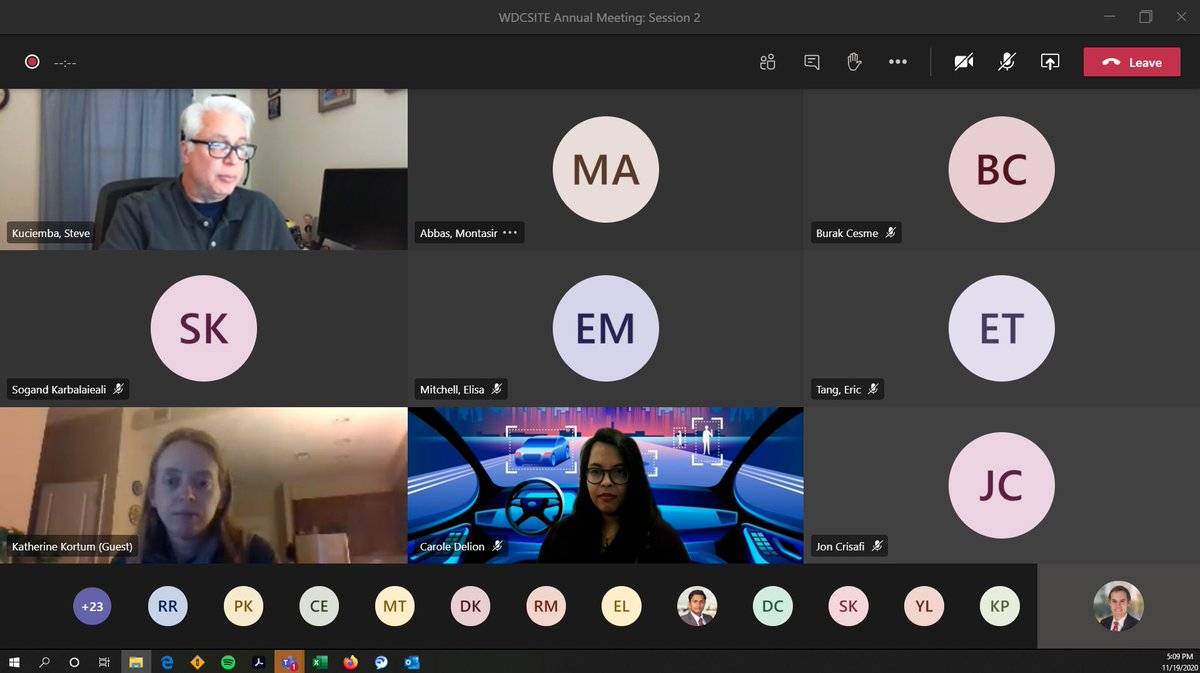Click the Kuciemba, Steve name label

pyautogui.click(x=51, y=233)
